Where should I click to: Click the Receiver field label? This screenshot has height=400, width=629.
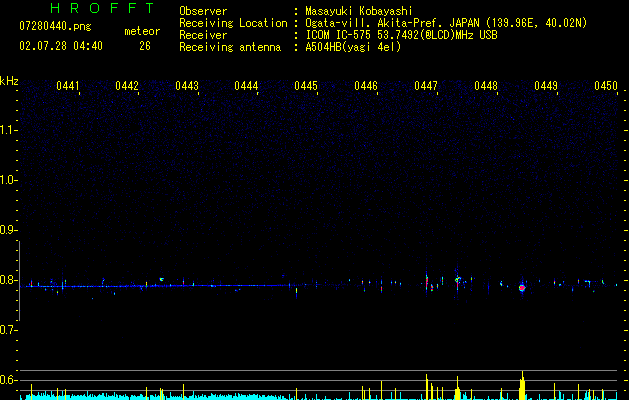tap(203, 35)
